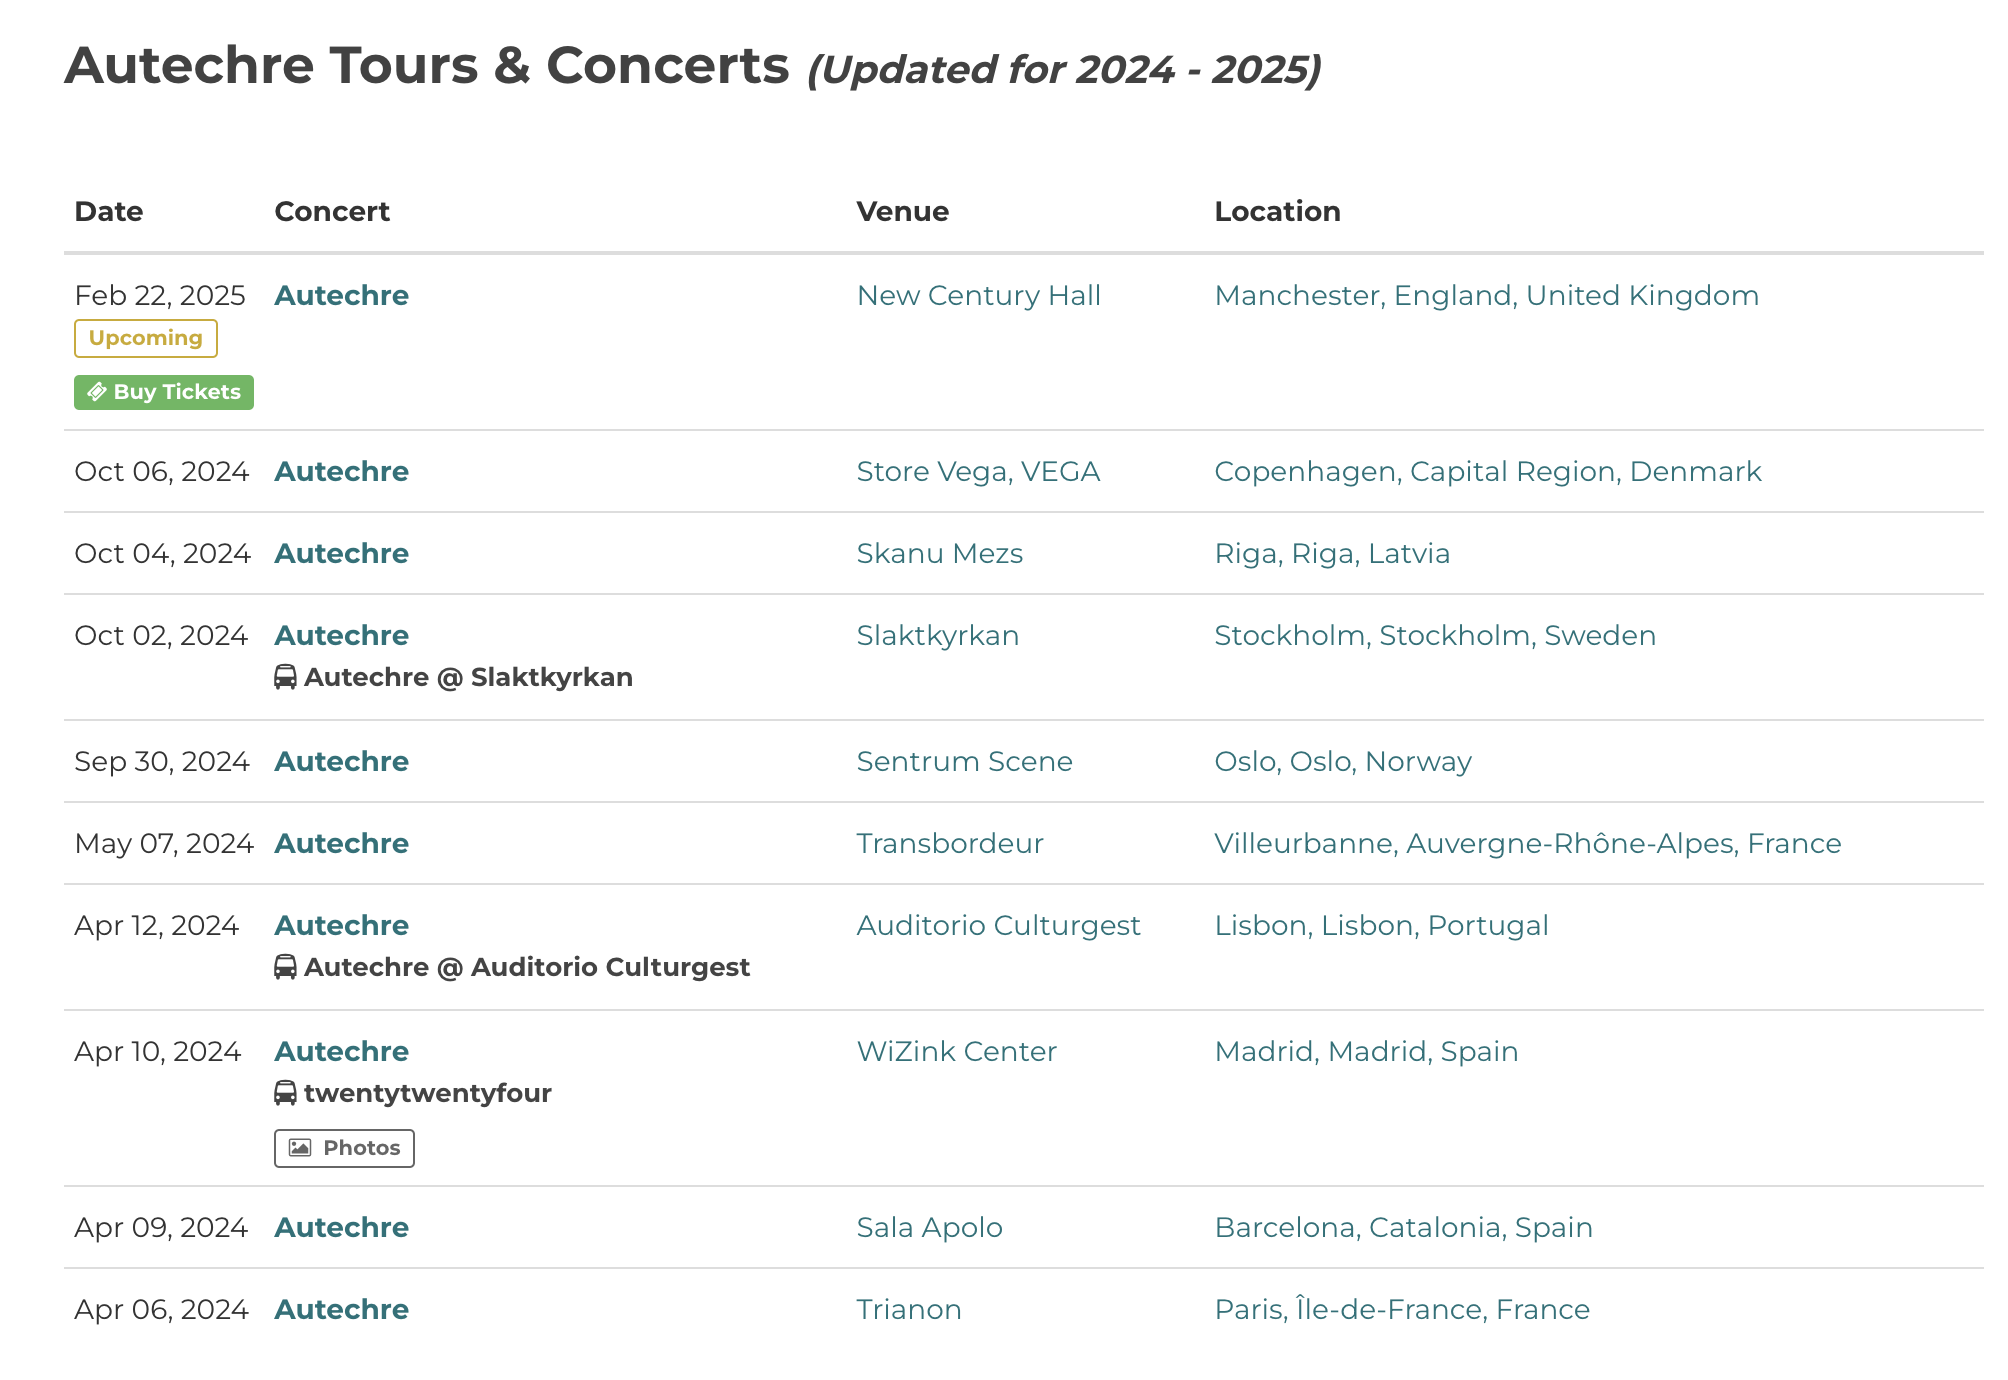
Task: Open the Sala Apolo venue link
Action: (x=929, y=1227)
